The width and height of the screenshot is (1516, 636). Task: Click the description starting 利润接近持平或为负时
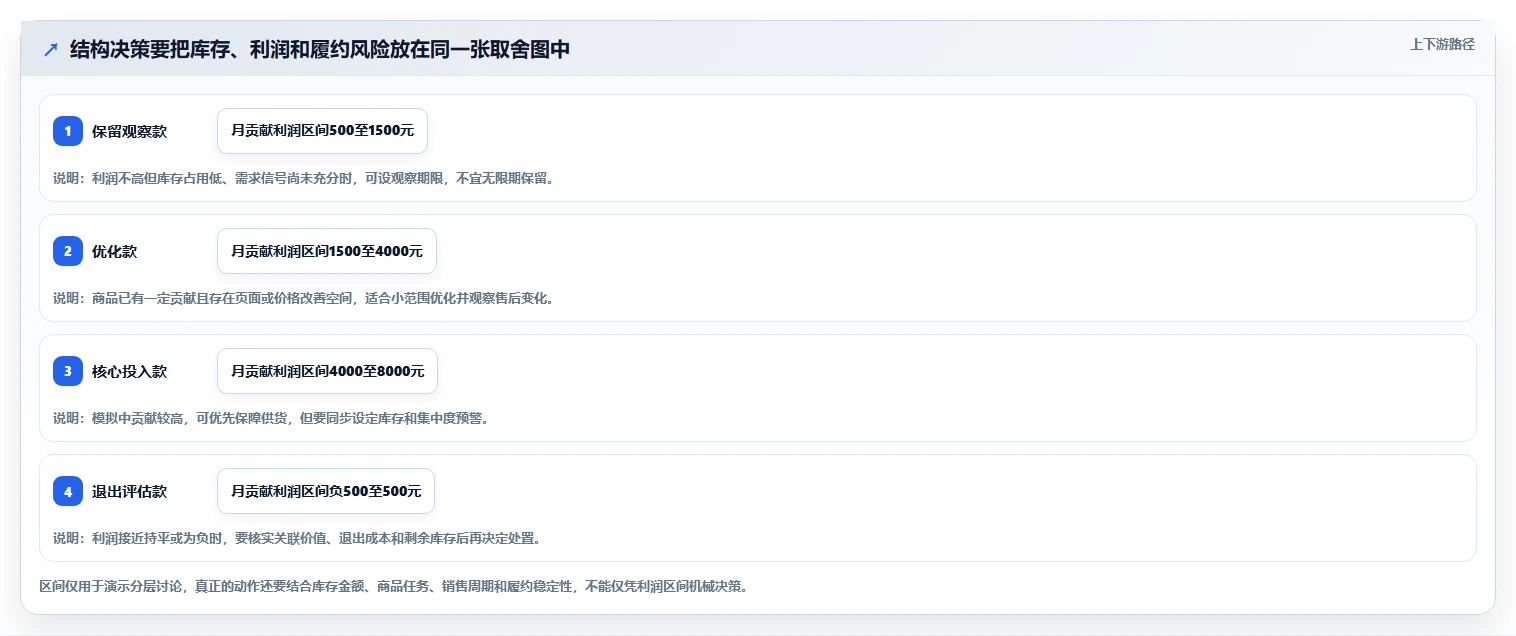[297, 538]
